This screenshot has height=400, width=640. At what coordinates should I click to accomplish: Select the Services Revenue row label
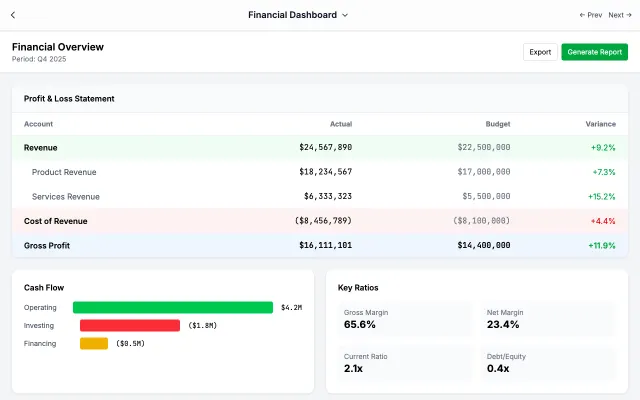point(66,197)
